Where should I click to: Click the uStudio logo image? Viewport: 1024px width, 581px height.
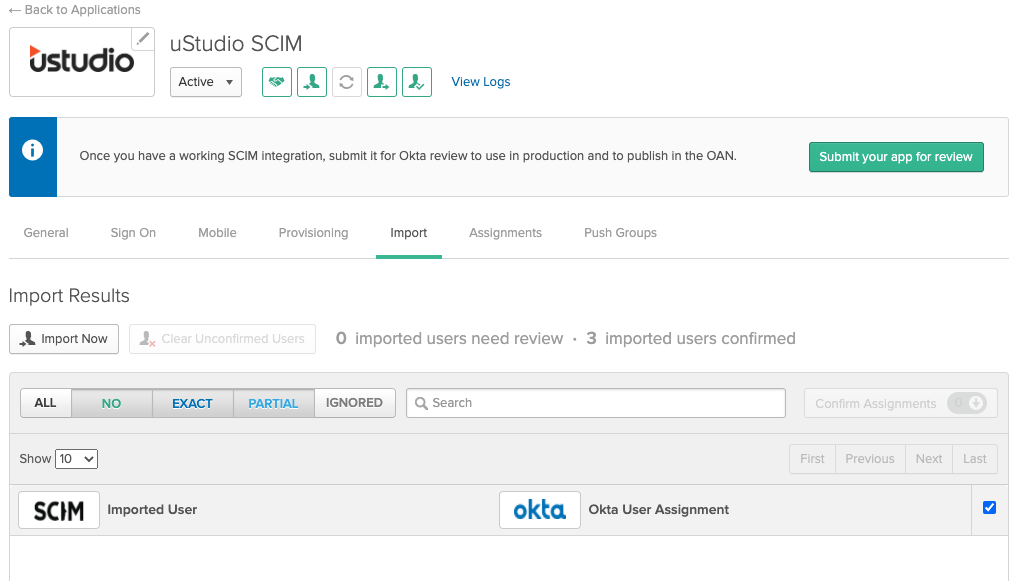pos(82,59)
